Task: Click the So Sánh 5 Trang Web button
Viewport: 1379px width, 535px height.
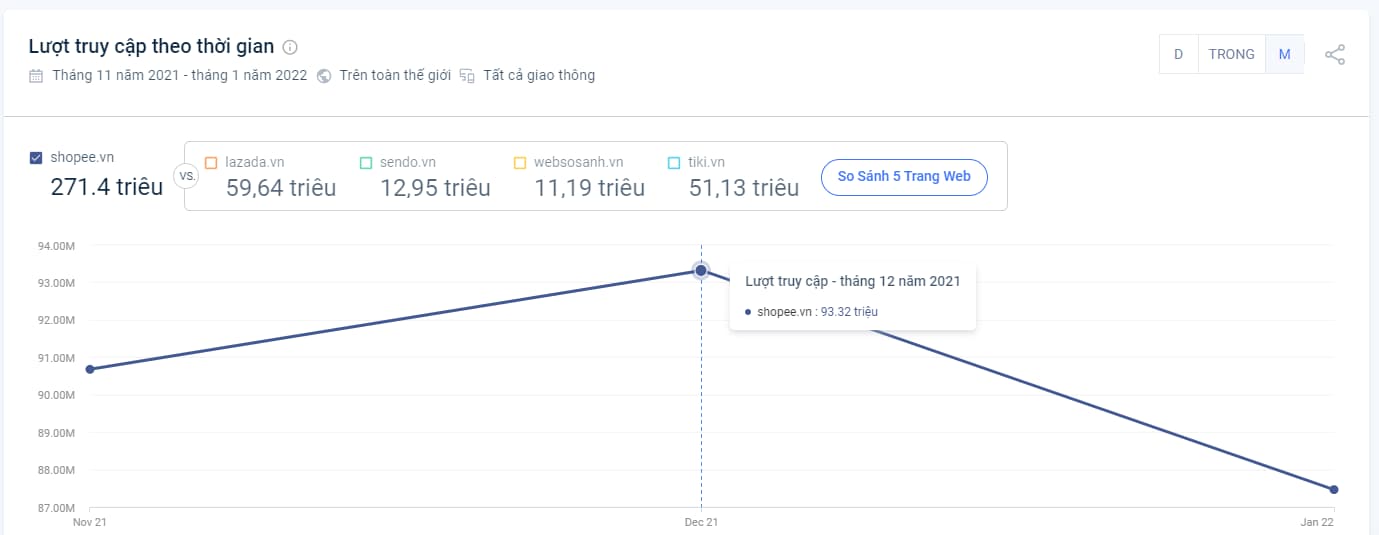Action: 904,176
